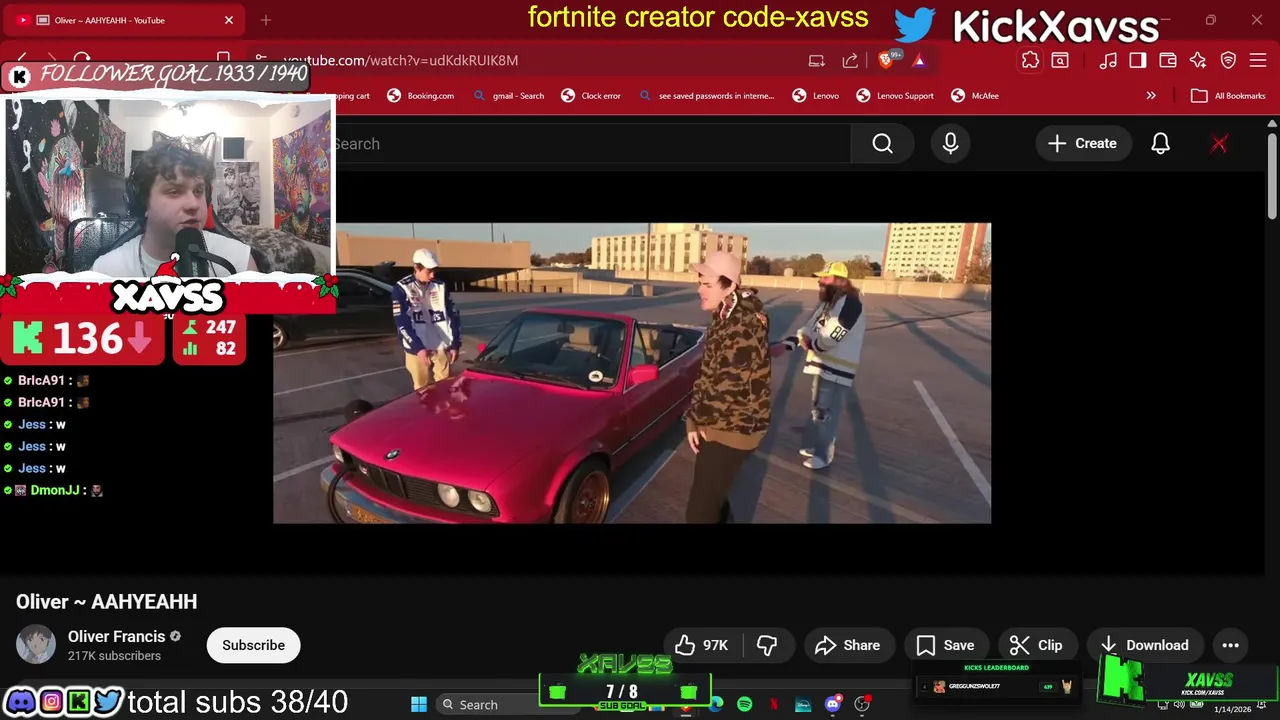This screenshot has height=720, width=1280.
Task: Open search tabs icon in toolbar
Action: tap(1060, 61)
